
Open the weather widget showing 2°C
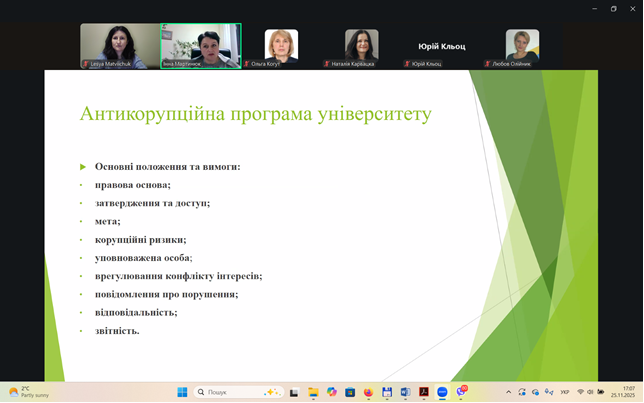28,392
